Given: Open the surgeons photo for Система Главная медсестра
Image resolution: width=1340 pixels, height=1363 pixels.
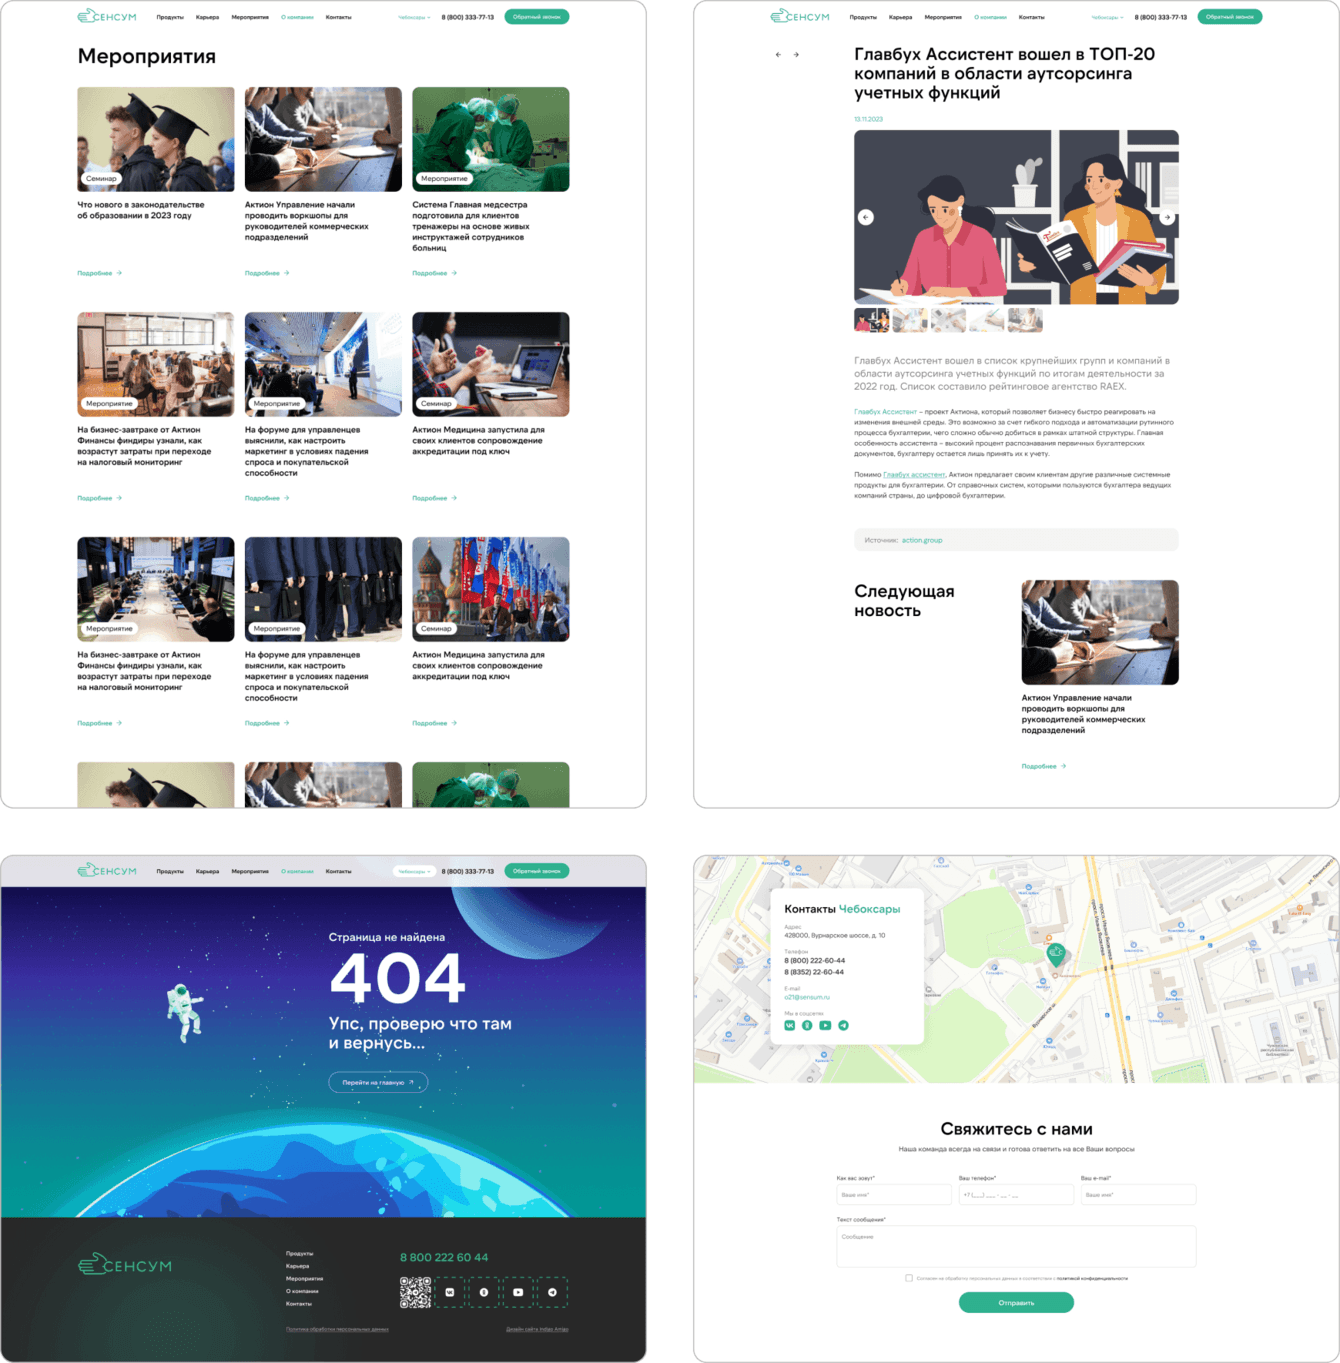Looking at the screenshot, I should (x=491, y=139).
